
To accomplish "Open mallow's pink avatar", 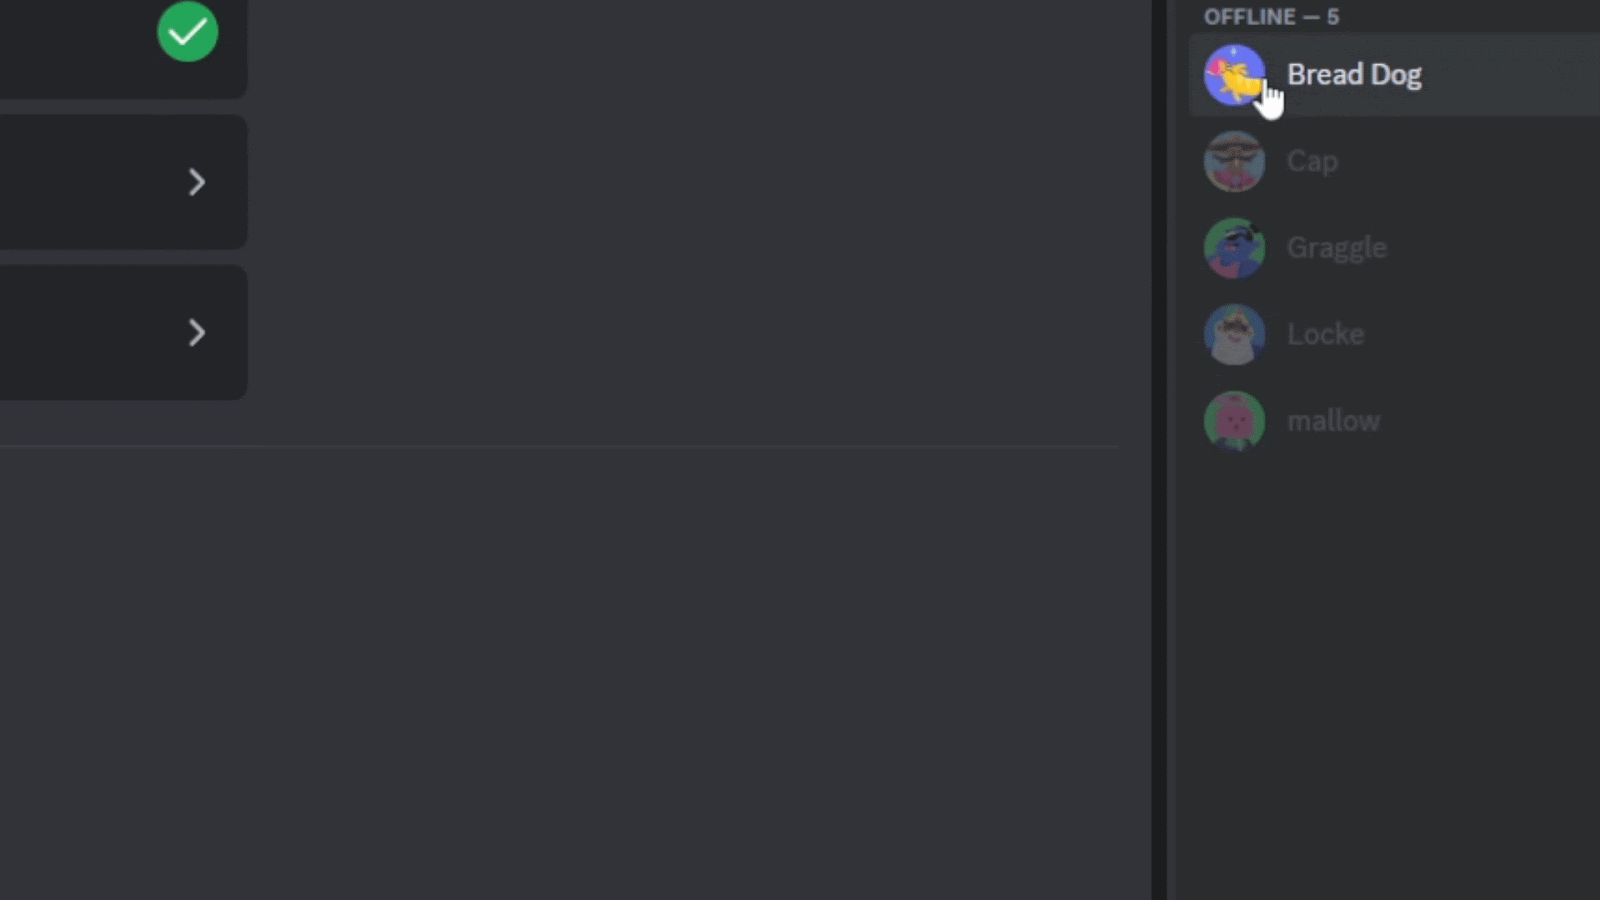I will click(x=1234, y=421).
